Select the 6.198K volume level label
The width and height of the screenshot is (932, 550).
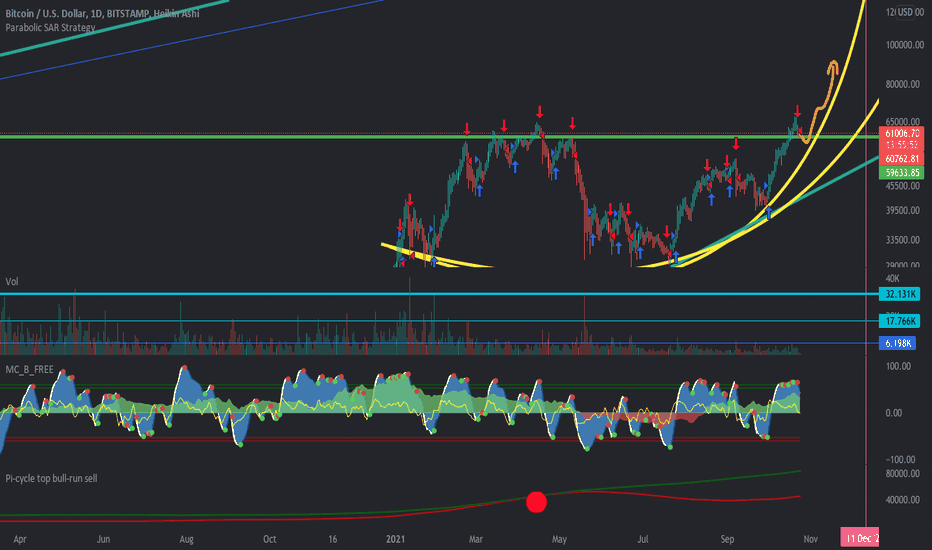(x=897, y=344)
